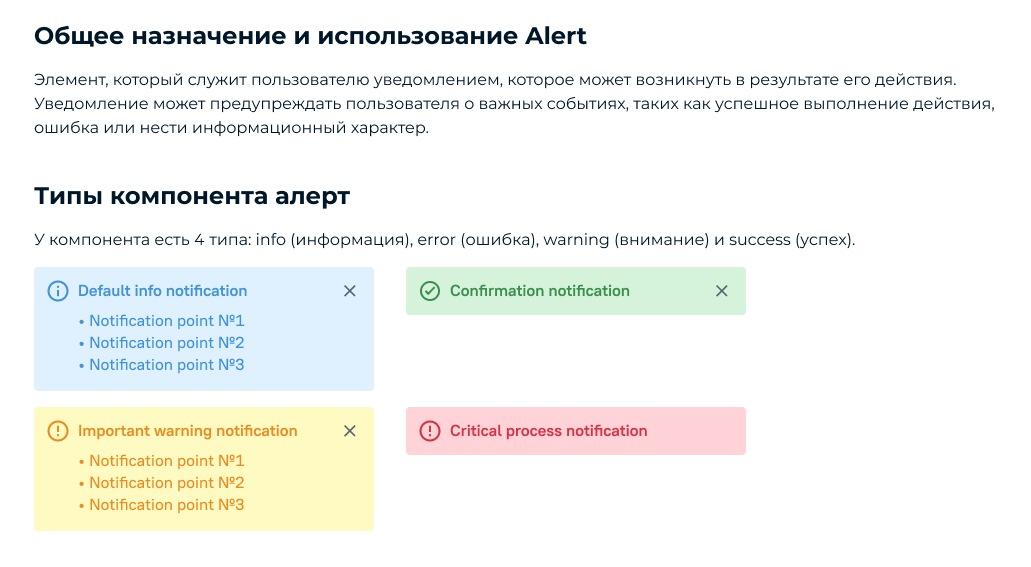Select blue Notification point №1
Screen dimensions: 1031x567
tap(166, 321)
